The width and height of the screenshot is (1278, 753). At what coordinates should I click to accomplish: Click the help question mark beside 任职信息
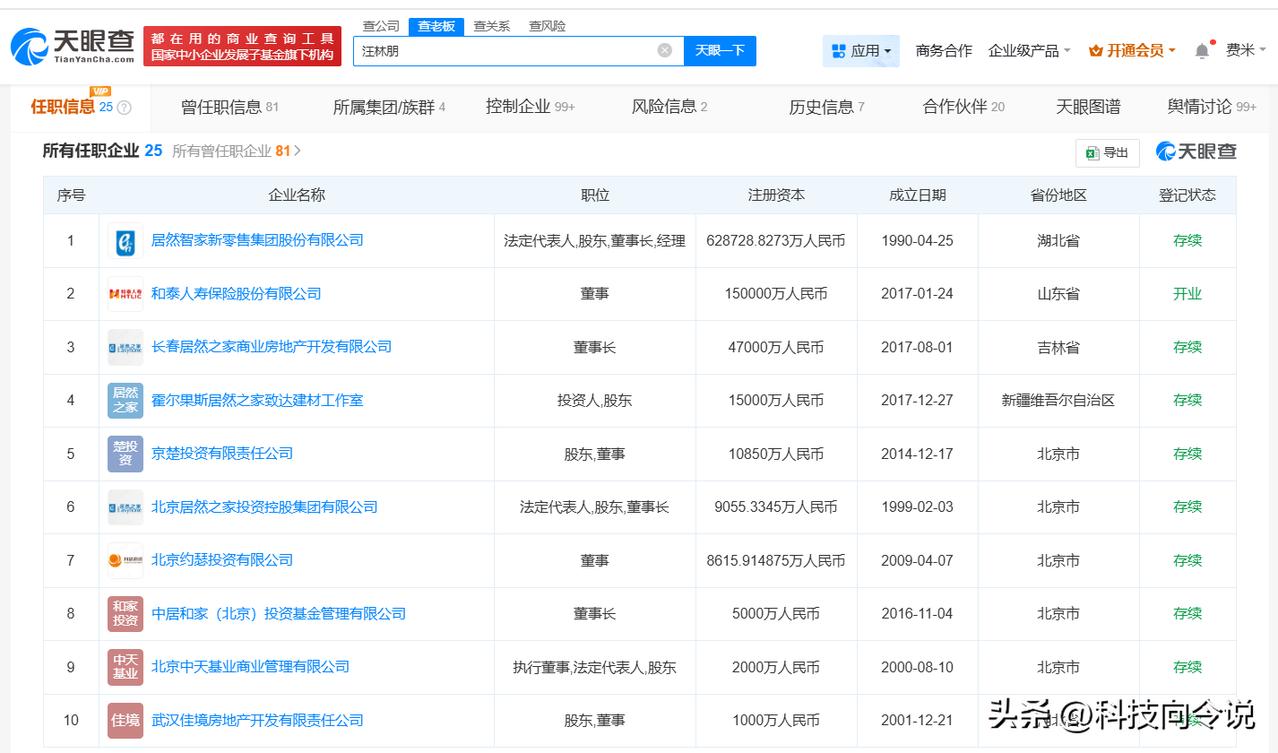[x=124, y=108]
